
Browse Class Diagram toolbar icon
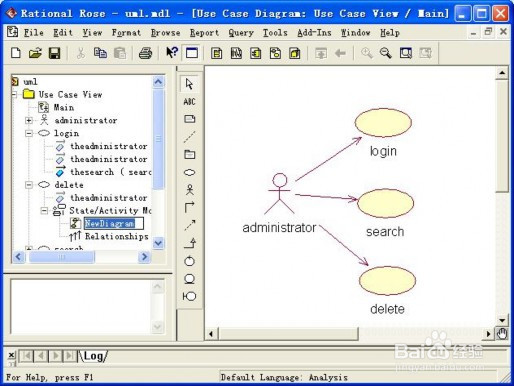[x=217, y=53]
